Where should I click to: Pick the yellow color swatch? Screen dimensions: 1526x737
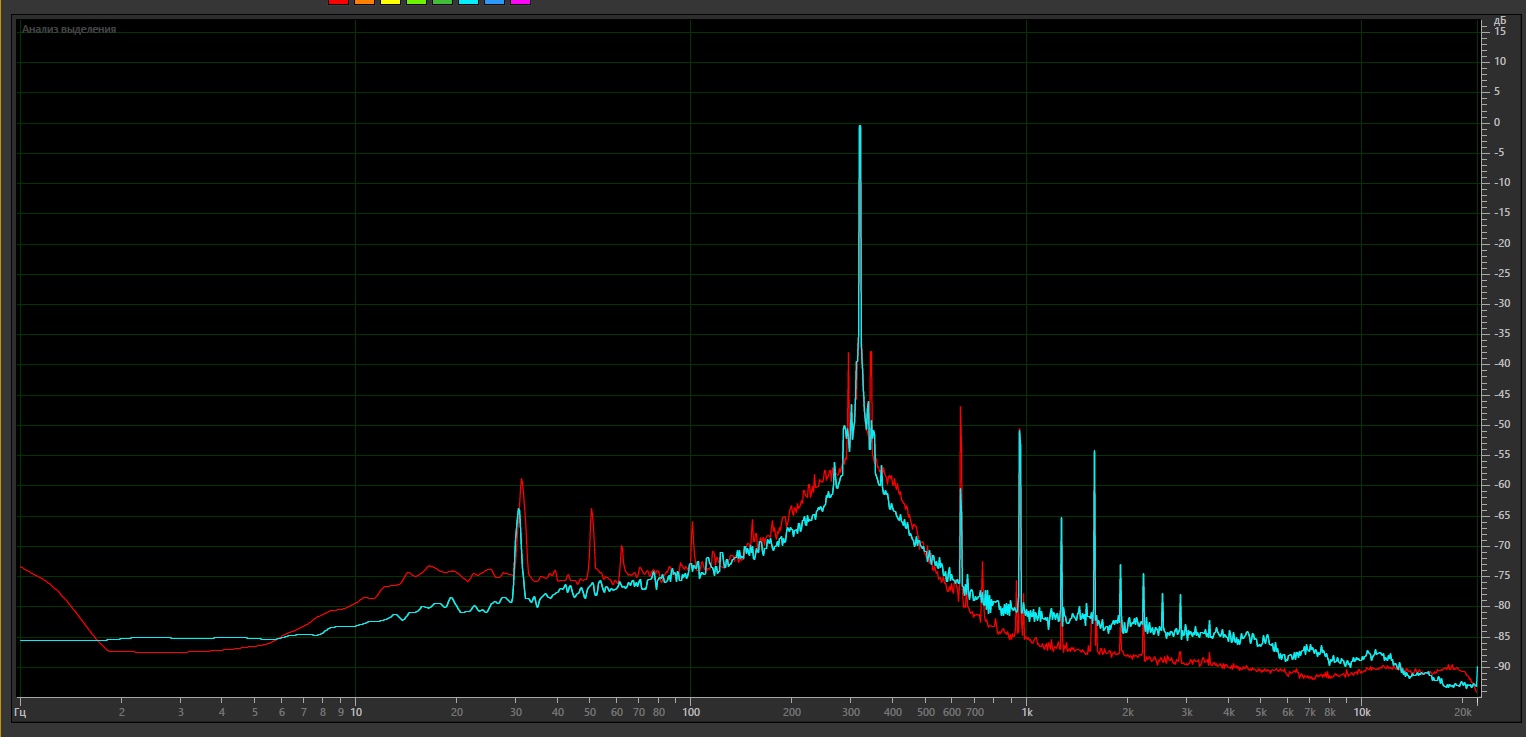tap(390, 2)
